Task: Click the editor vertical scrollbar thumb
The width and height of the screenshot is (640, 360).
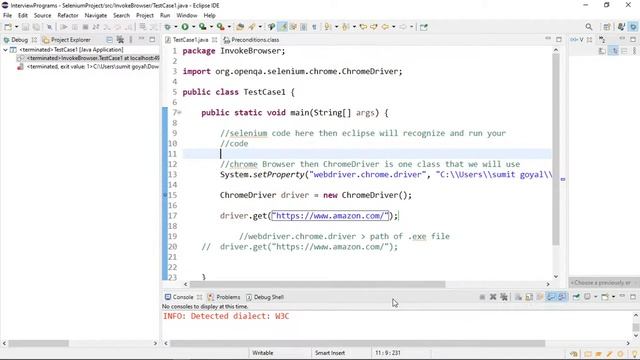Action: pos(556,149)
